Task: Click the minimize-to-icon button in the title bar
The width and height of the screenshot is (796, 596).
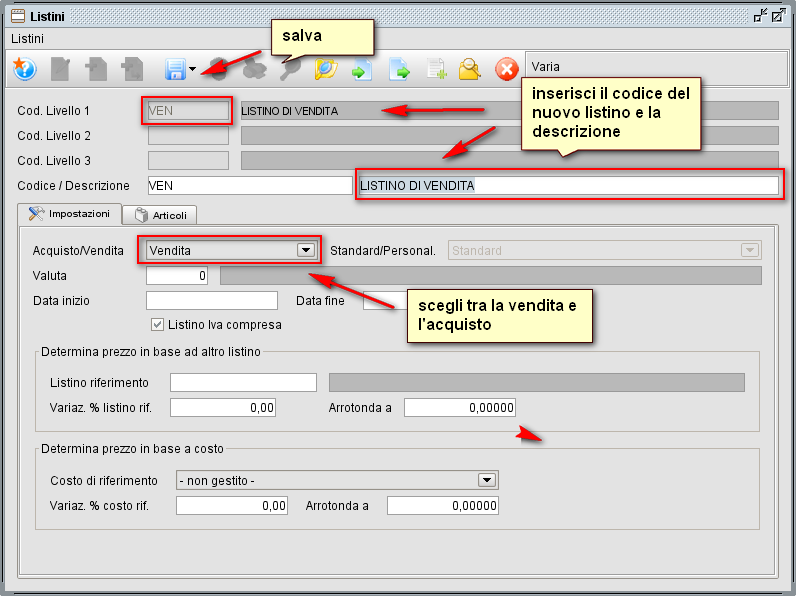Action: tap(760, 16)
